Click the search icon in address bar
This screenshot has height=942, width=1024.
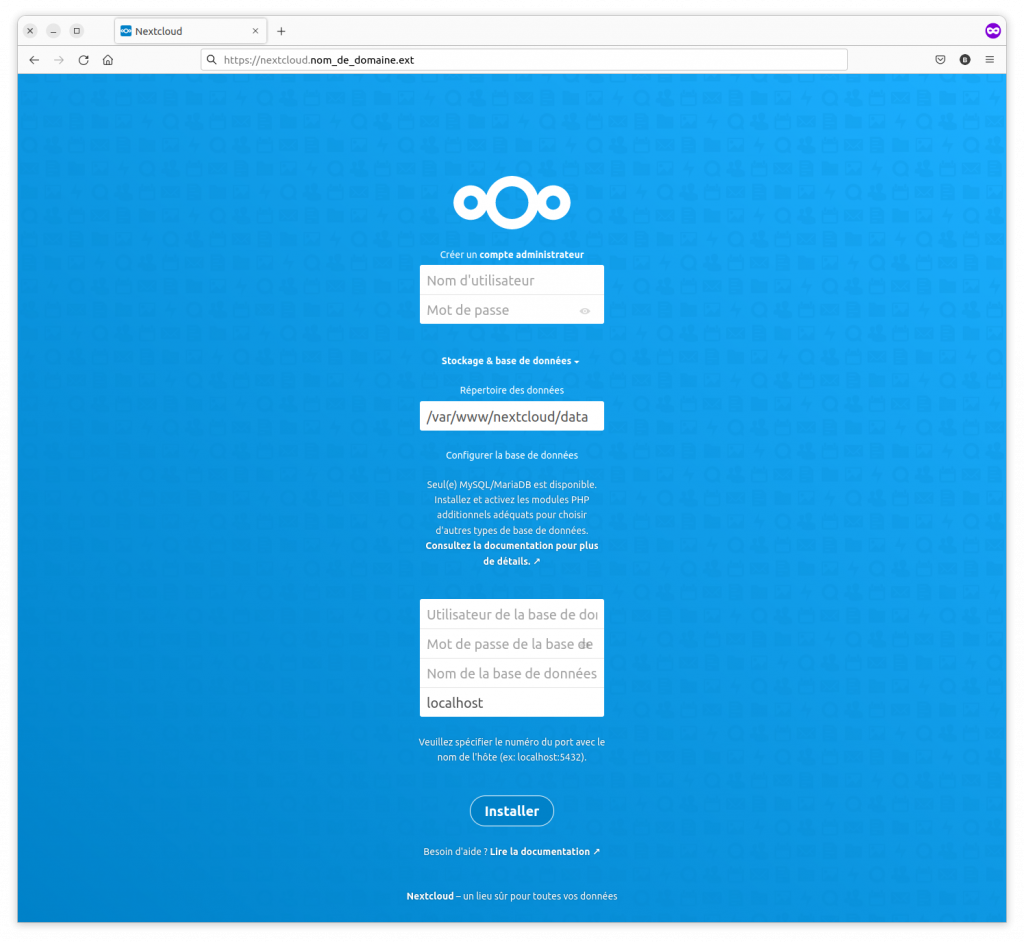click(212, 60)
